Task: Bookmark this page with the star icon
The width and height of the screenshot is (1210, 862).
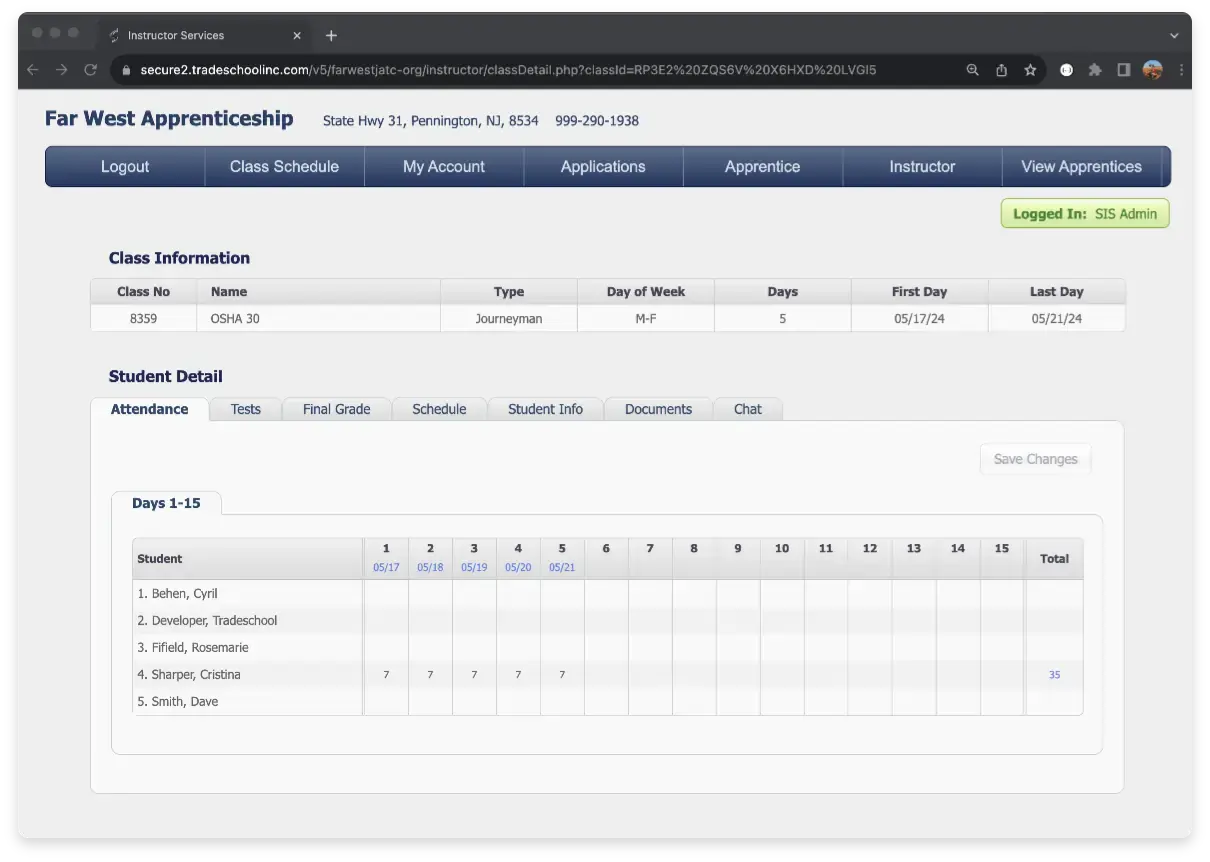Action: [1030, 70]
